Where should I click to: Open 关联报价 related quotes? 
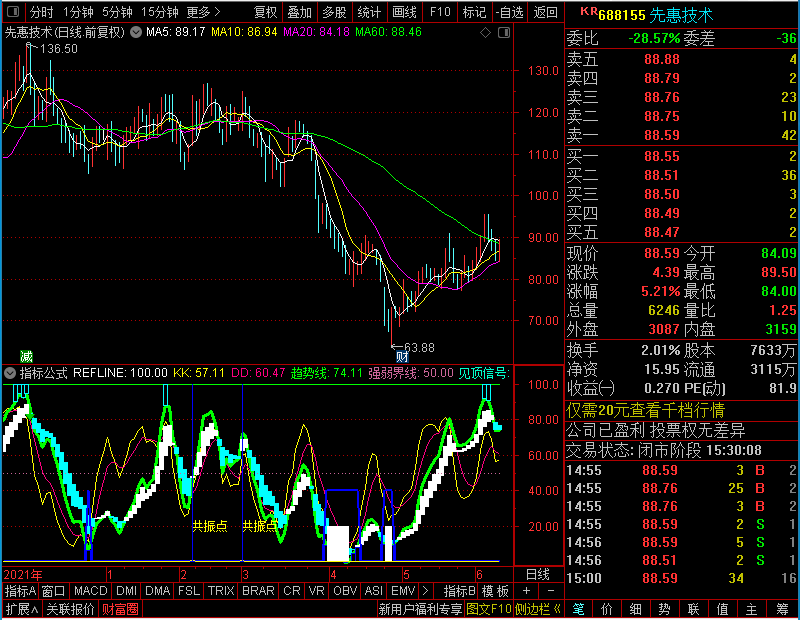coord(70,609)
